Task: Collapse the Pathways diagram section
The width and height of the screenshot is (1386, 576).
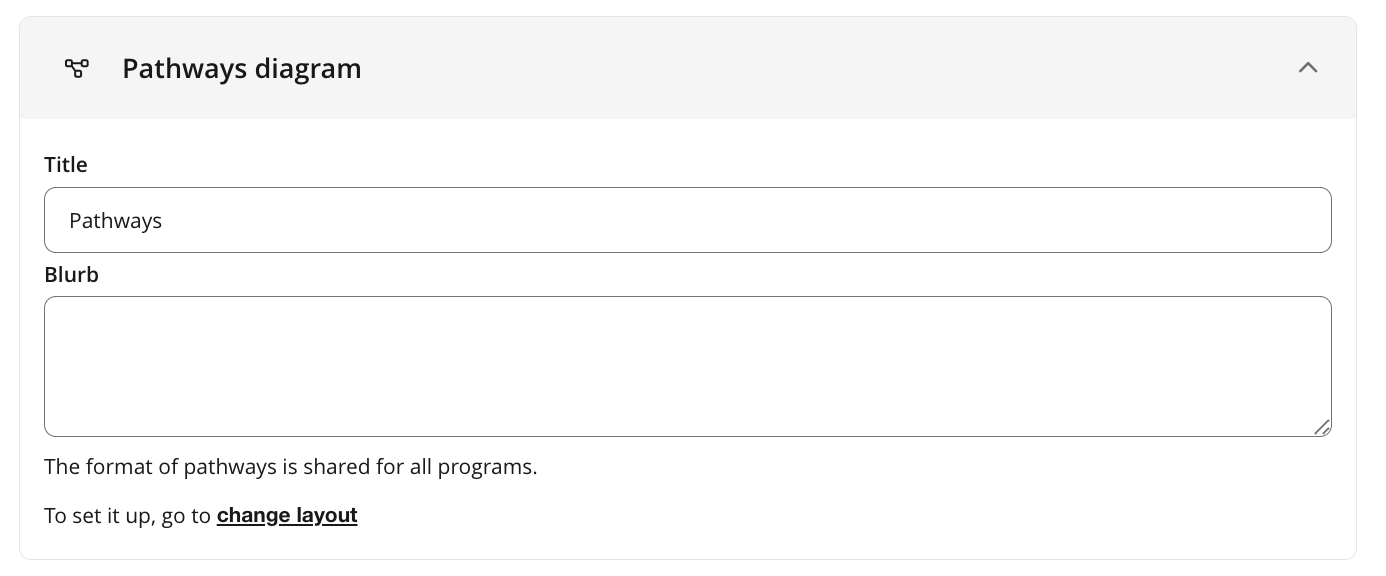Action: coord(1307,68)
